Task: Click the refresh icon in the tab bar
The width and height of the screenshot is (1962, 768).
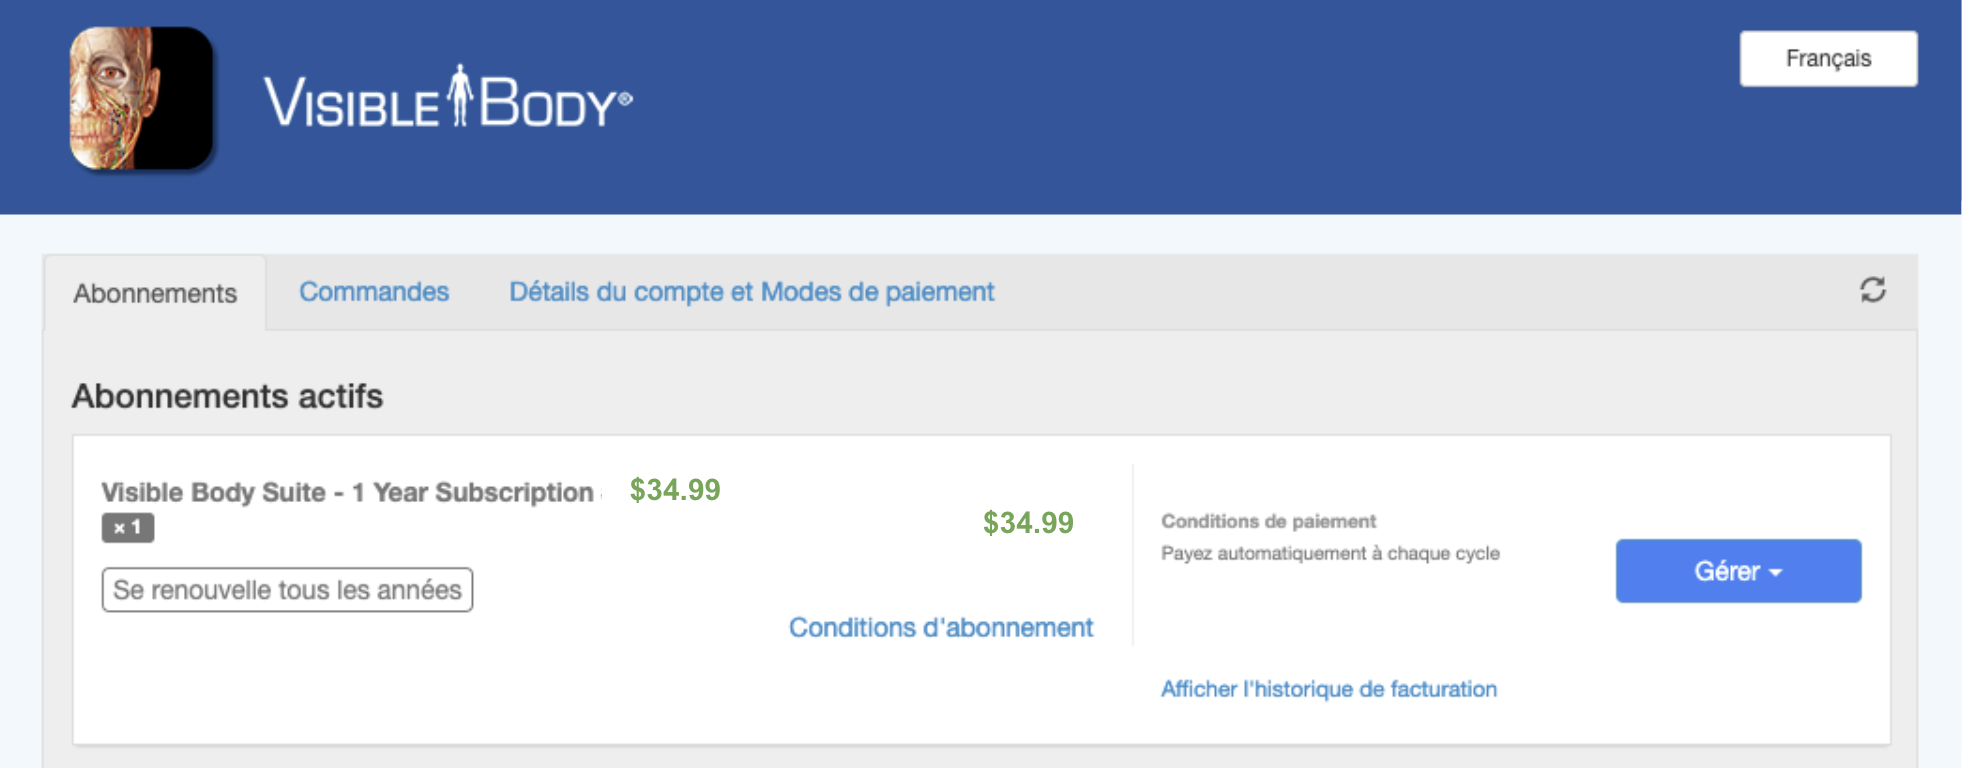Action: pyautogui.click(x=1872, y=290)
